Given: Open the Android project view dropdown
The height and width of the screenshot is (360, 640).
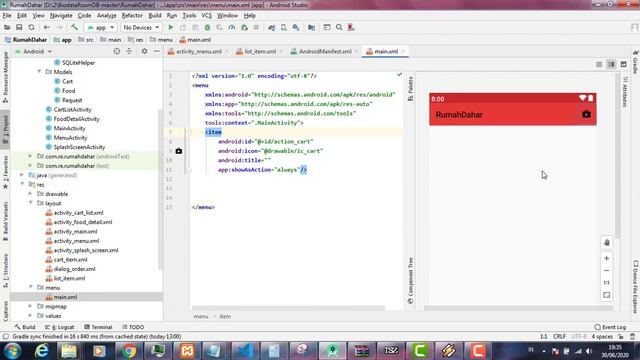Looking at the screenshot, I should point(33,51).
